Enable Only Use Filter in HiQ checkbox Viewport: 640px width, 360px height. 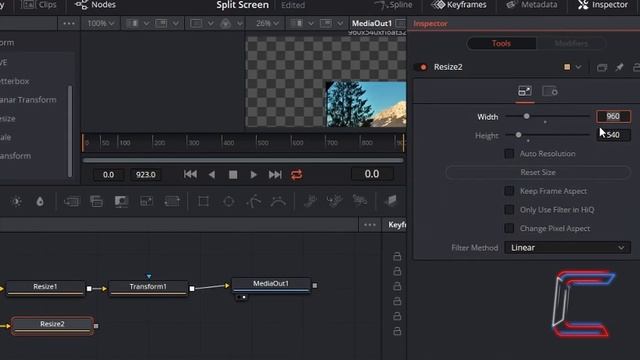[x=509, y=210]
